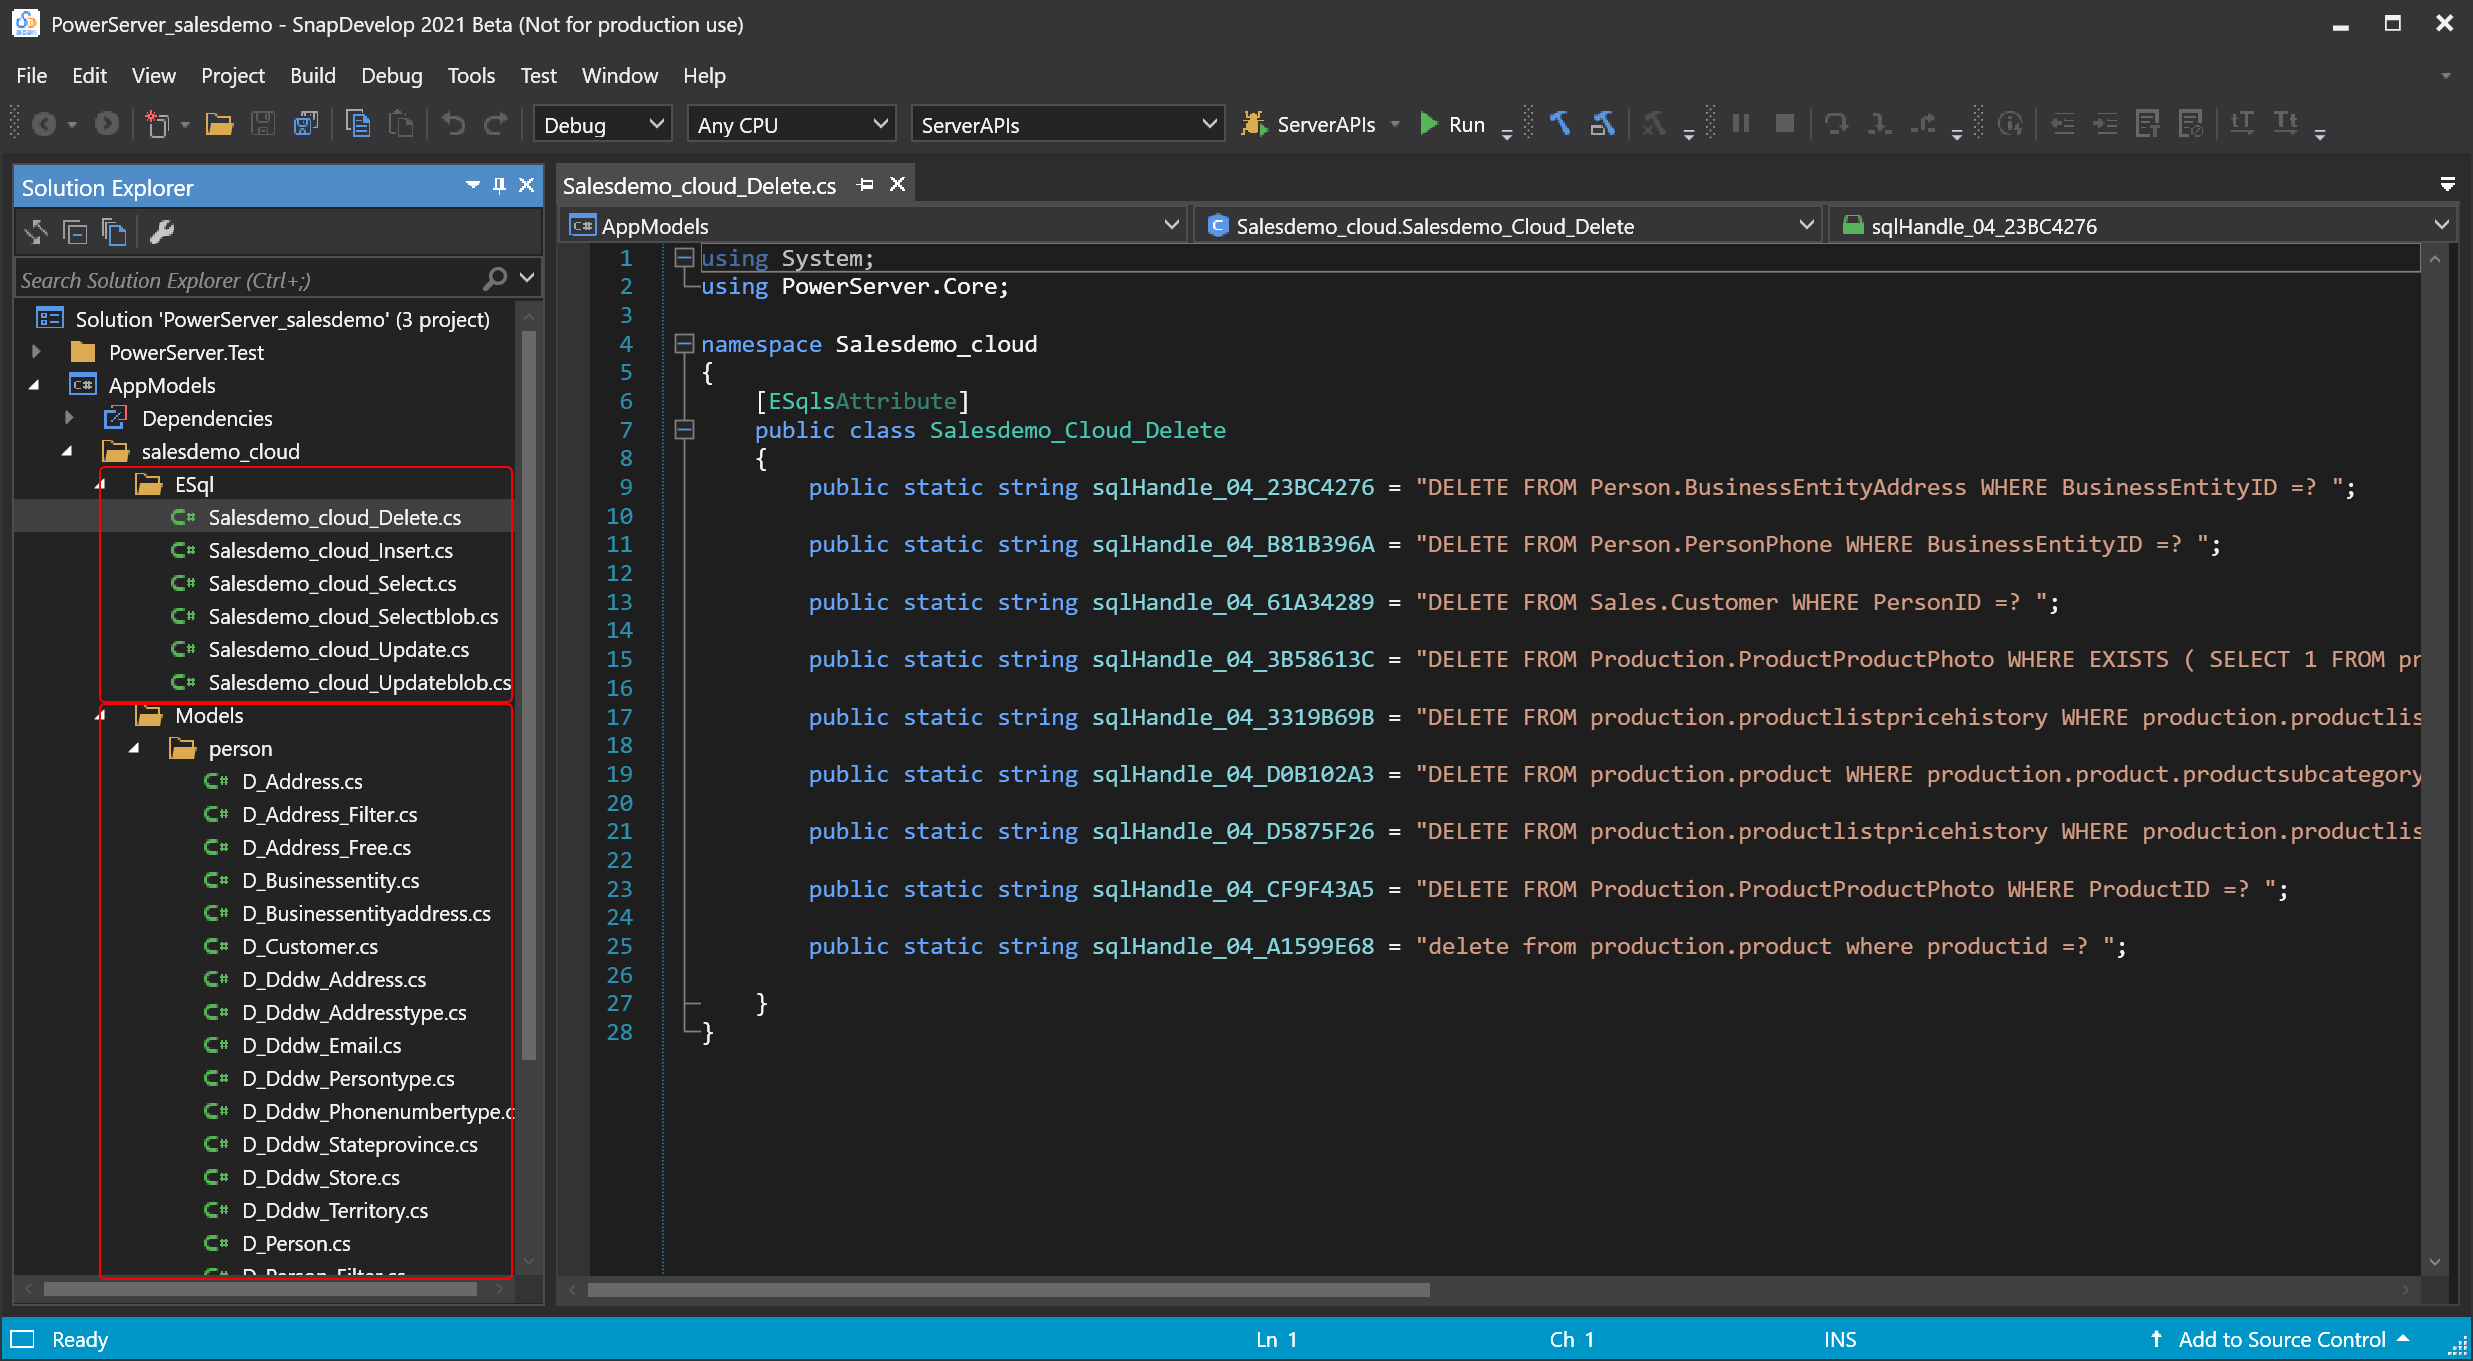This screenshot has width=2473, height=1361.
Task: Expand the Models folder in tree
Action: pos(104,714)
